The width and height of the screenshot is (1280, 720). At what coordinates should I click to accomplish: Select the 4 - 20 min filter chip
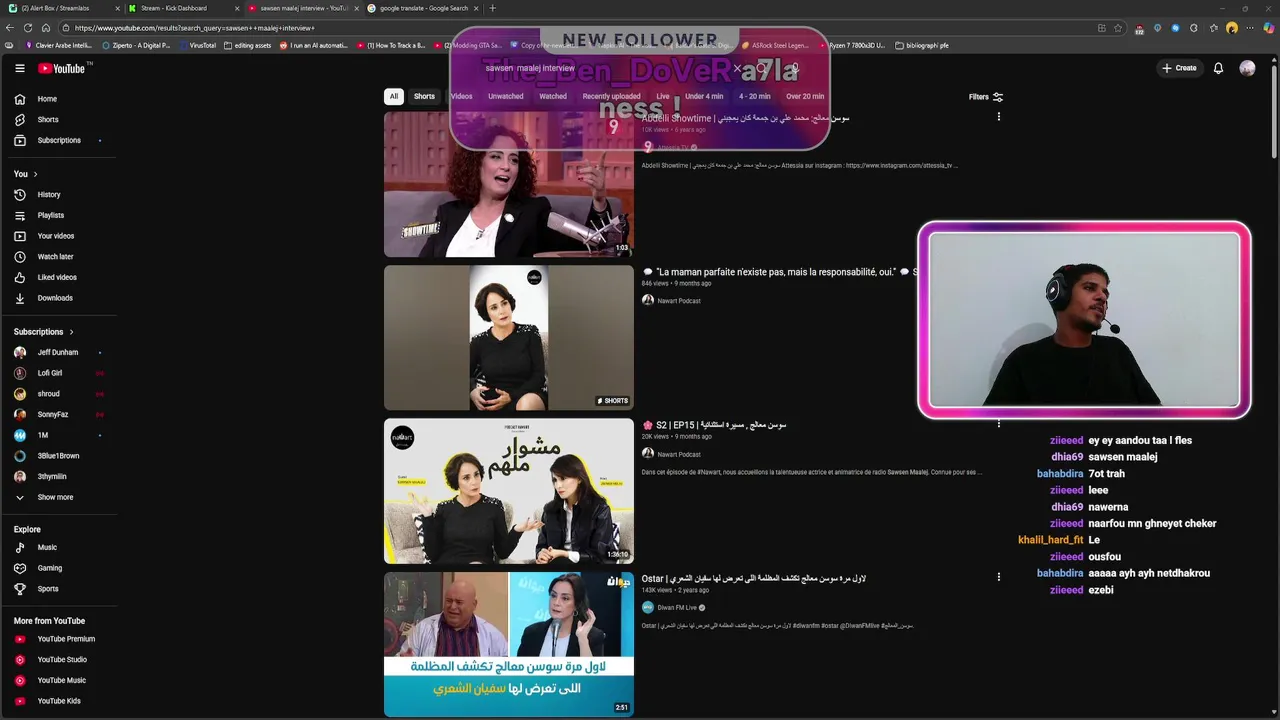coord(754,97)
